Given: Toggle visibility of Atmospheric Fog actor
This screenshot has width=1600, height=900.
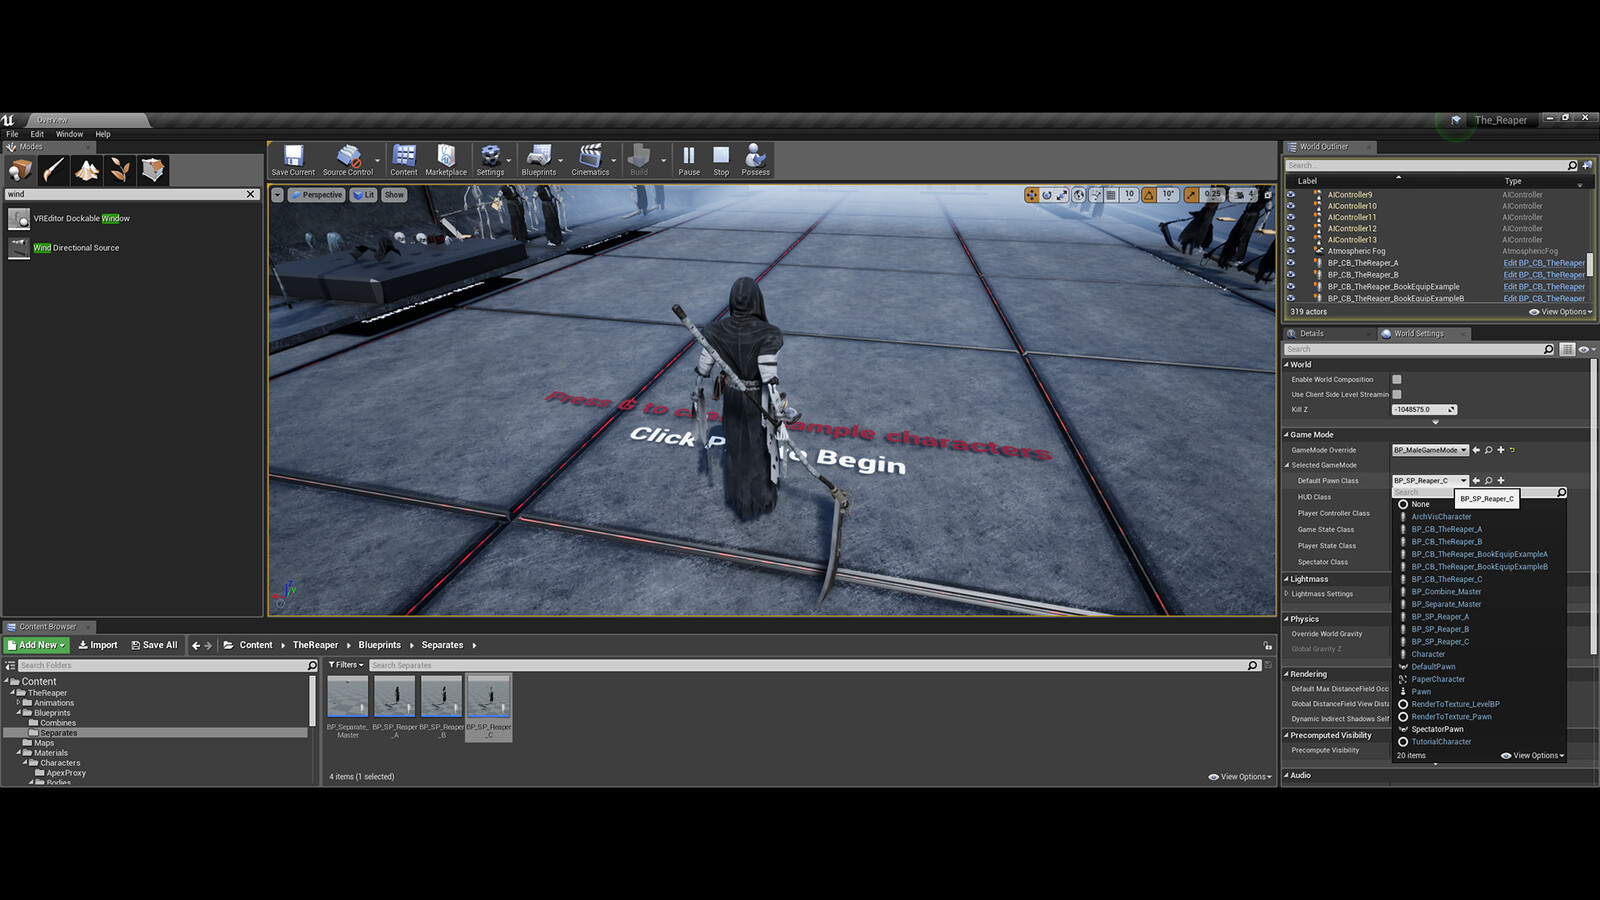Looking at the screenshot, I should click(x=1290, y=251).
